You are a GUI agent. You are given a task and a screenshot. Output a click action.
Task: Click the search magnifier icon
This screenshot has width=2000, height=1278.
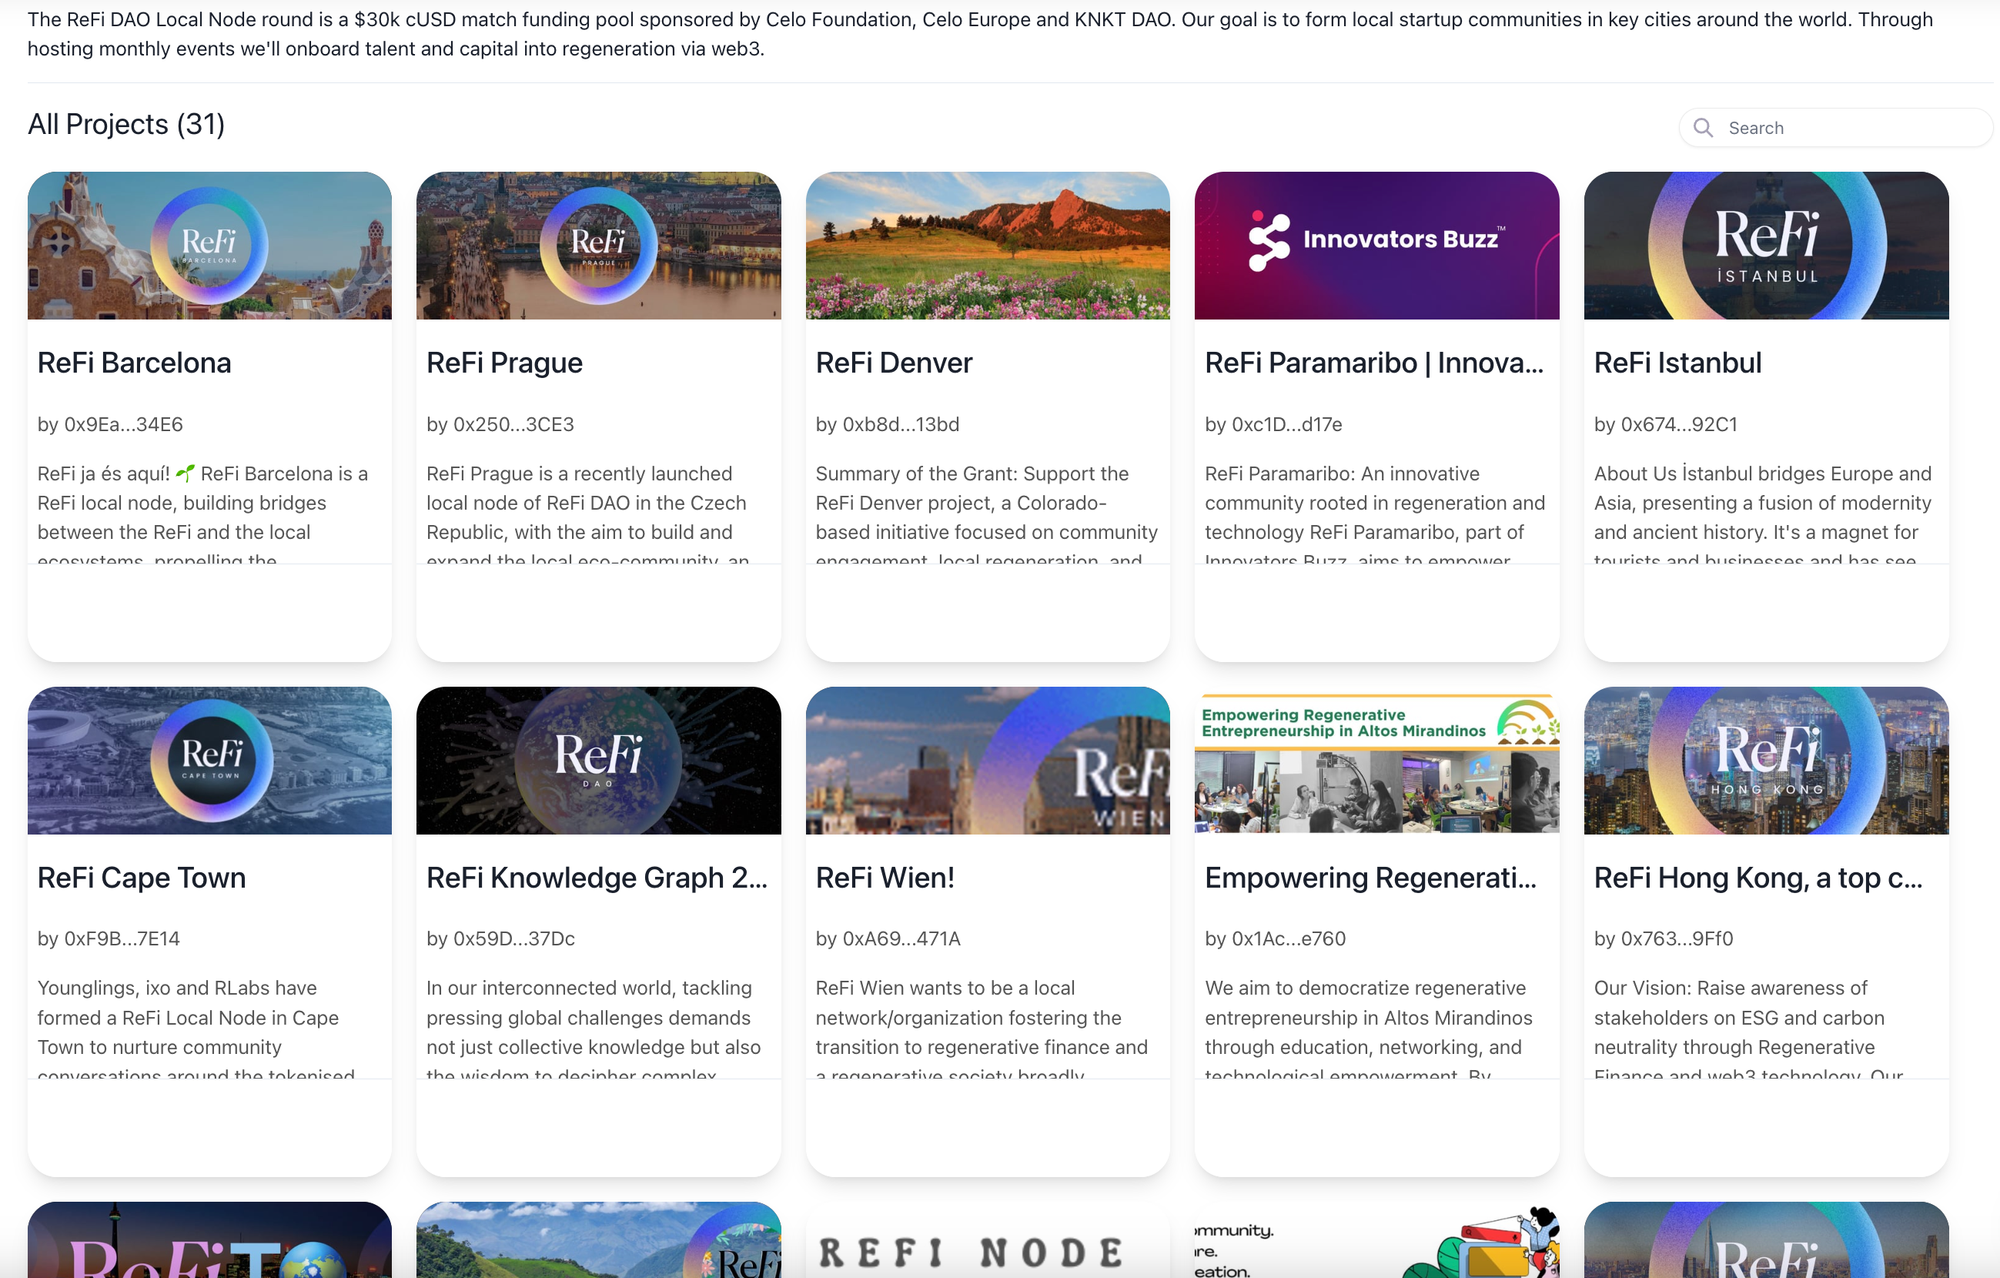(x=1703, y=127)
